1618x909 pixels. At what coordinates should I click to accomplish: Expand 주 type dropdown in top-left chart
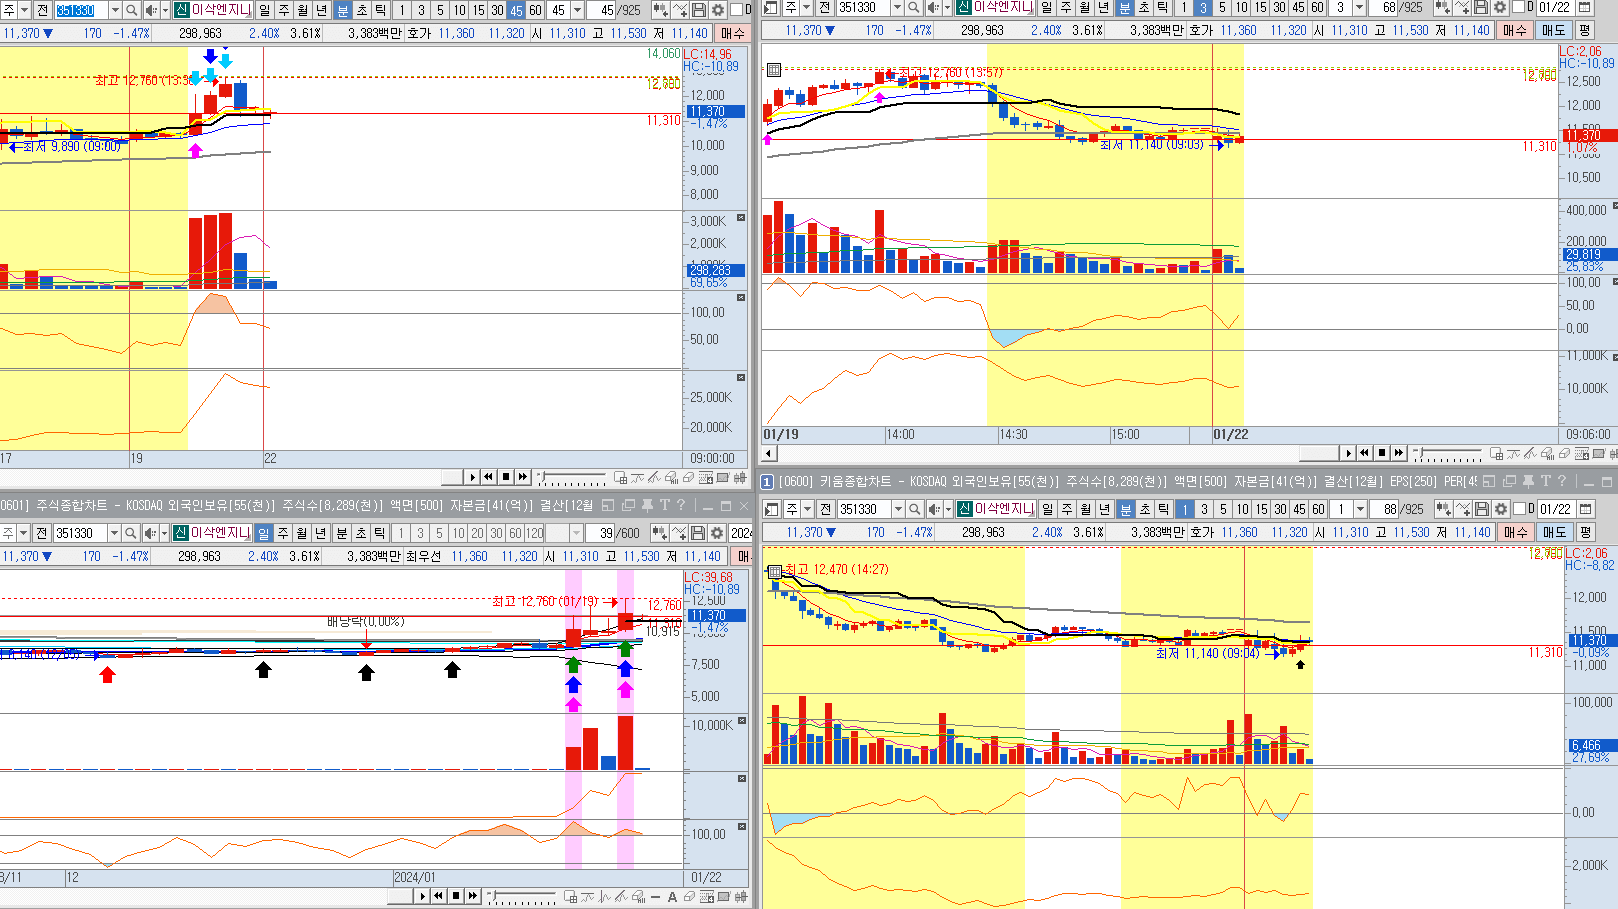pos(23,10)
